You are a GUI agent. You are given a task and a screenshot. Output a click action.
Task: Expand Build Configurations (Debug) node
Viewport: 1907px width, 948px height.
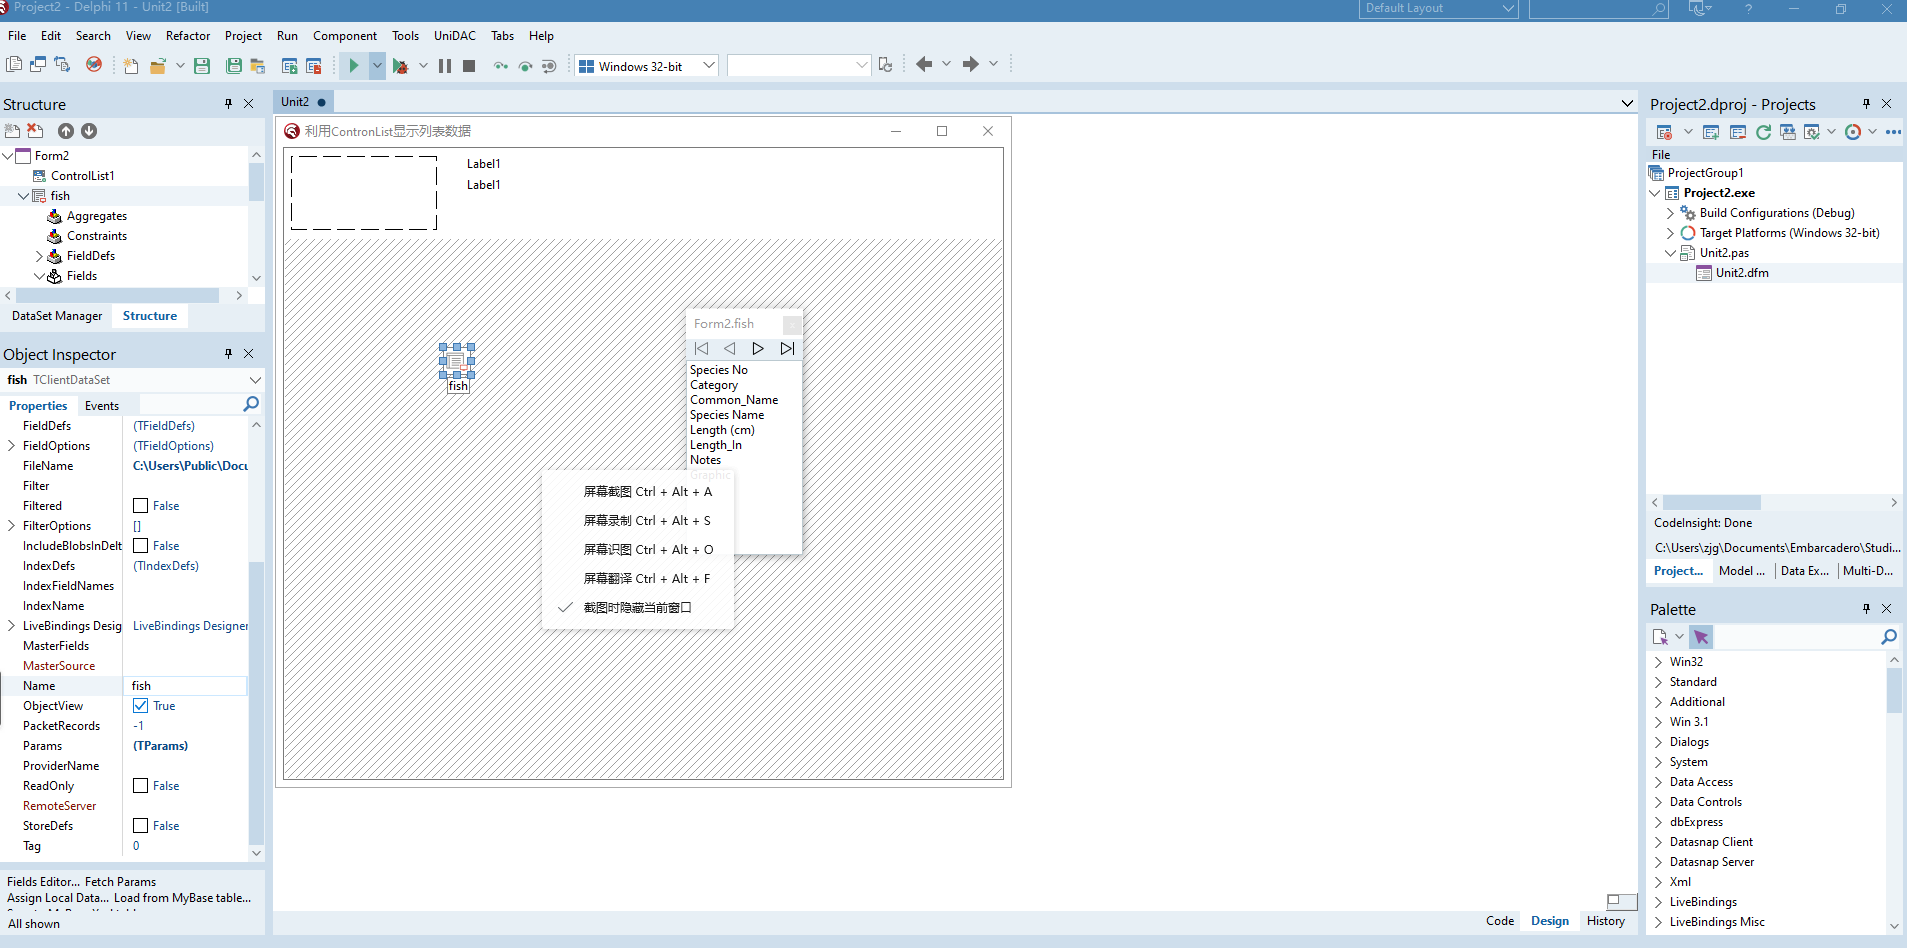click(1670, 213)
